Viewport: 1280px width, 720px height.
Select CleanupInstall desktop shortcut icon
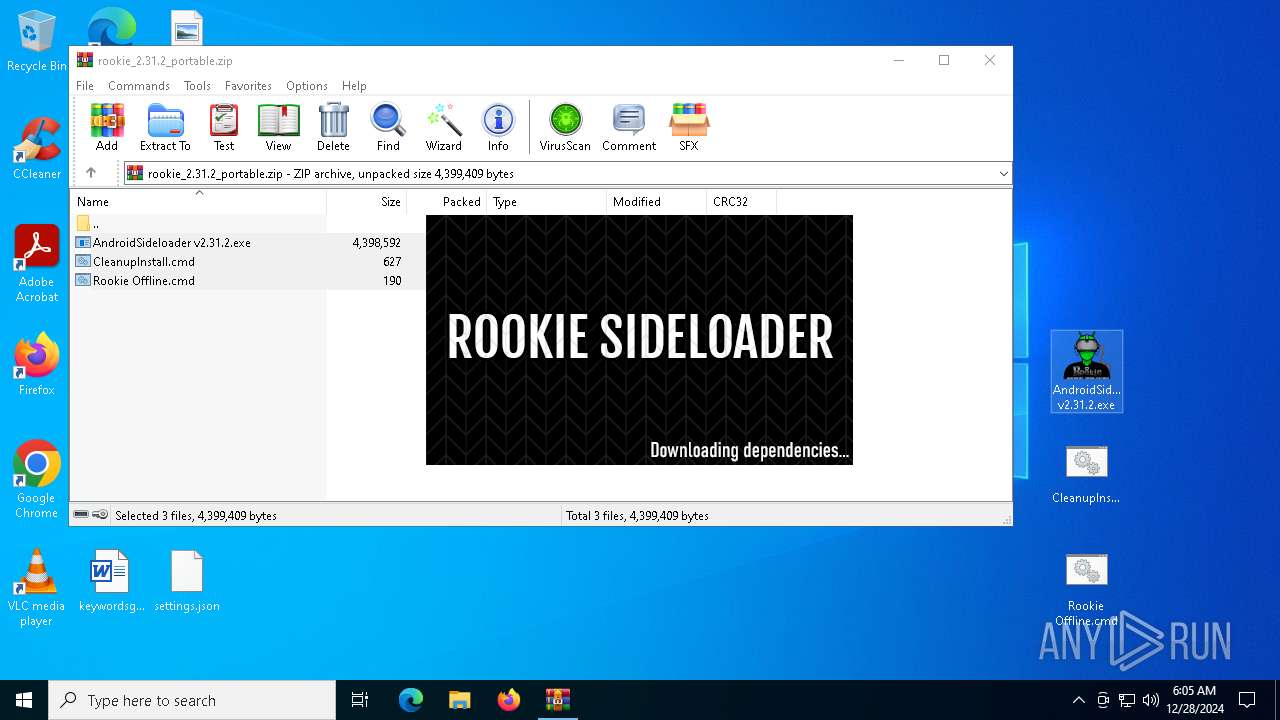tap(1086, 475)
